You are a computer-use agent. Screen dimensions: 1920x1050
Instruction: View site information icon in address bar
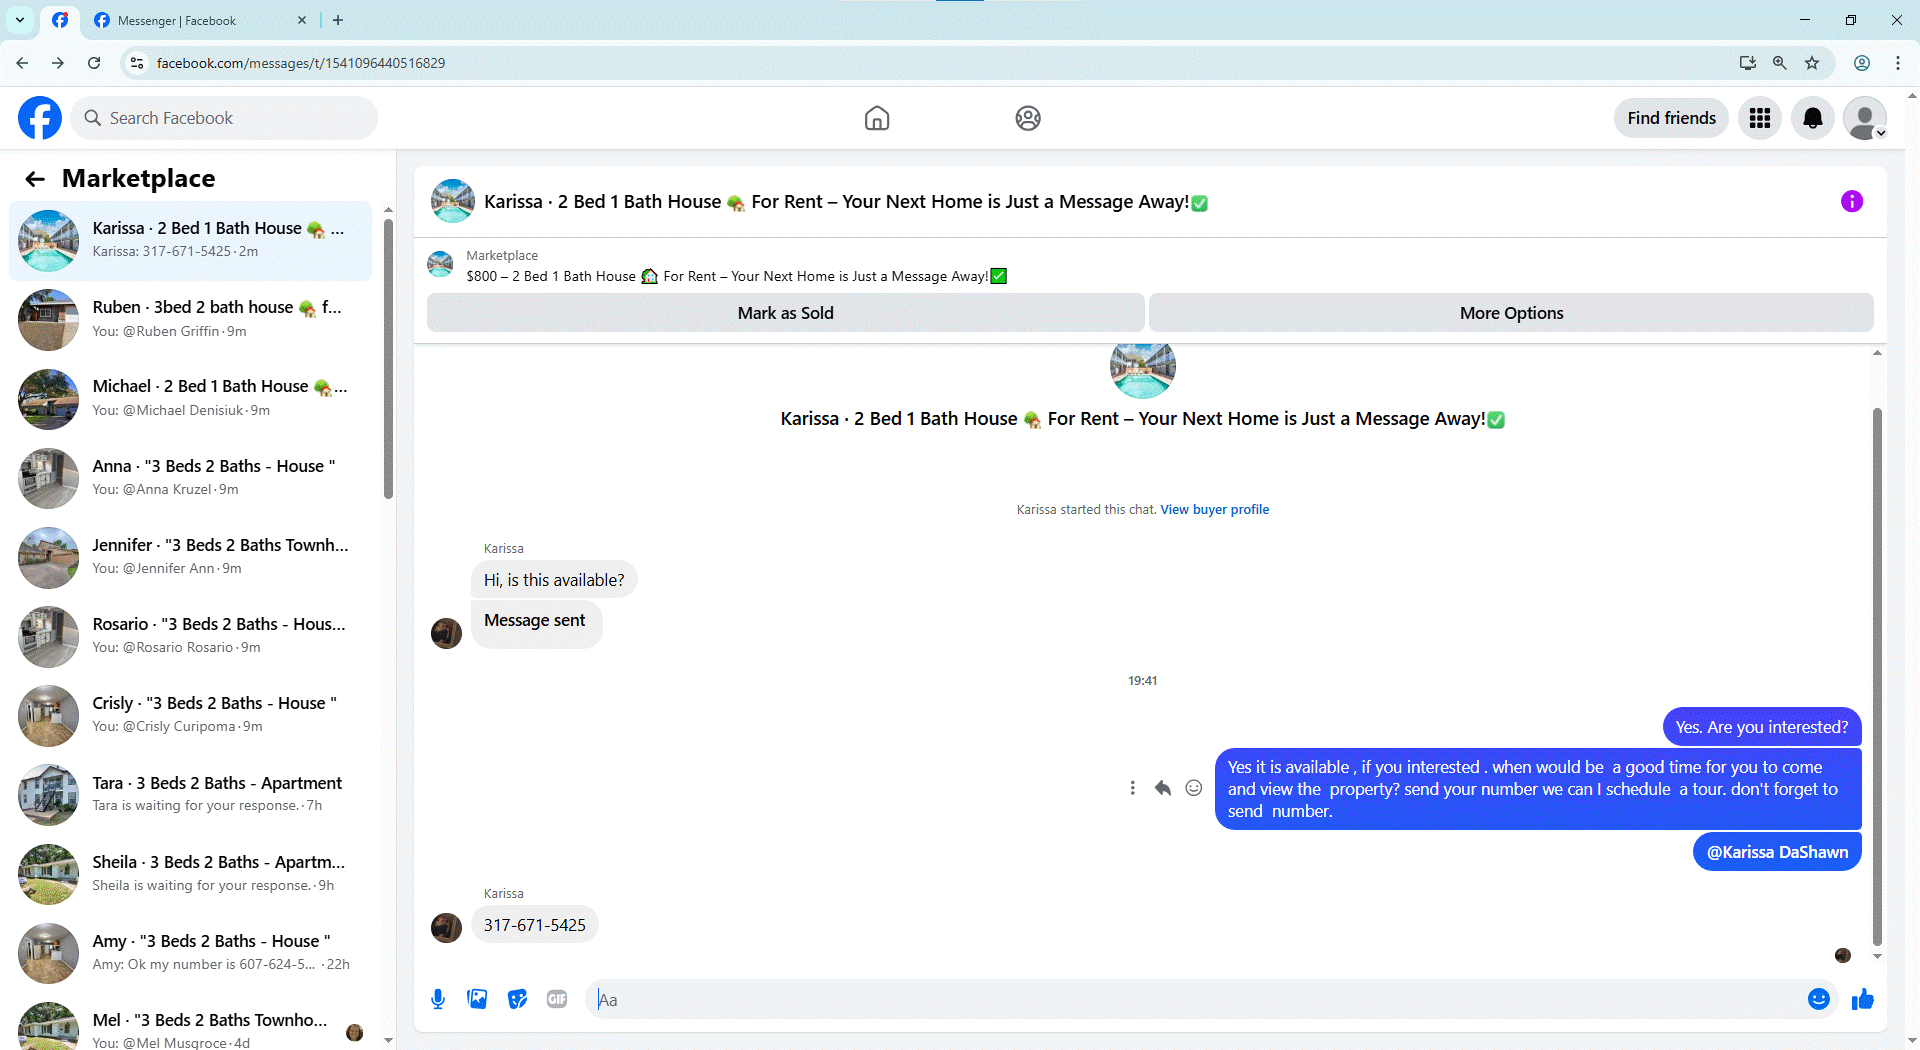coord(137,63)
